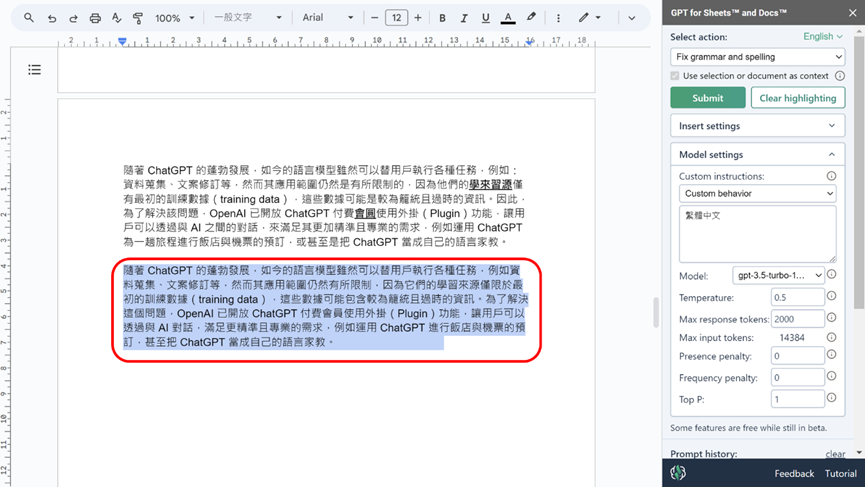This screenshot has height=487, width=865.
Task: Increase font size with plus button
Action: point(418,18)
